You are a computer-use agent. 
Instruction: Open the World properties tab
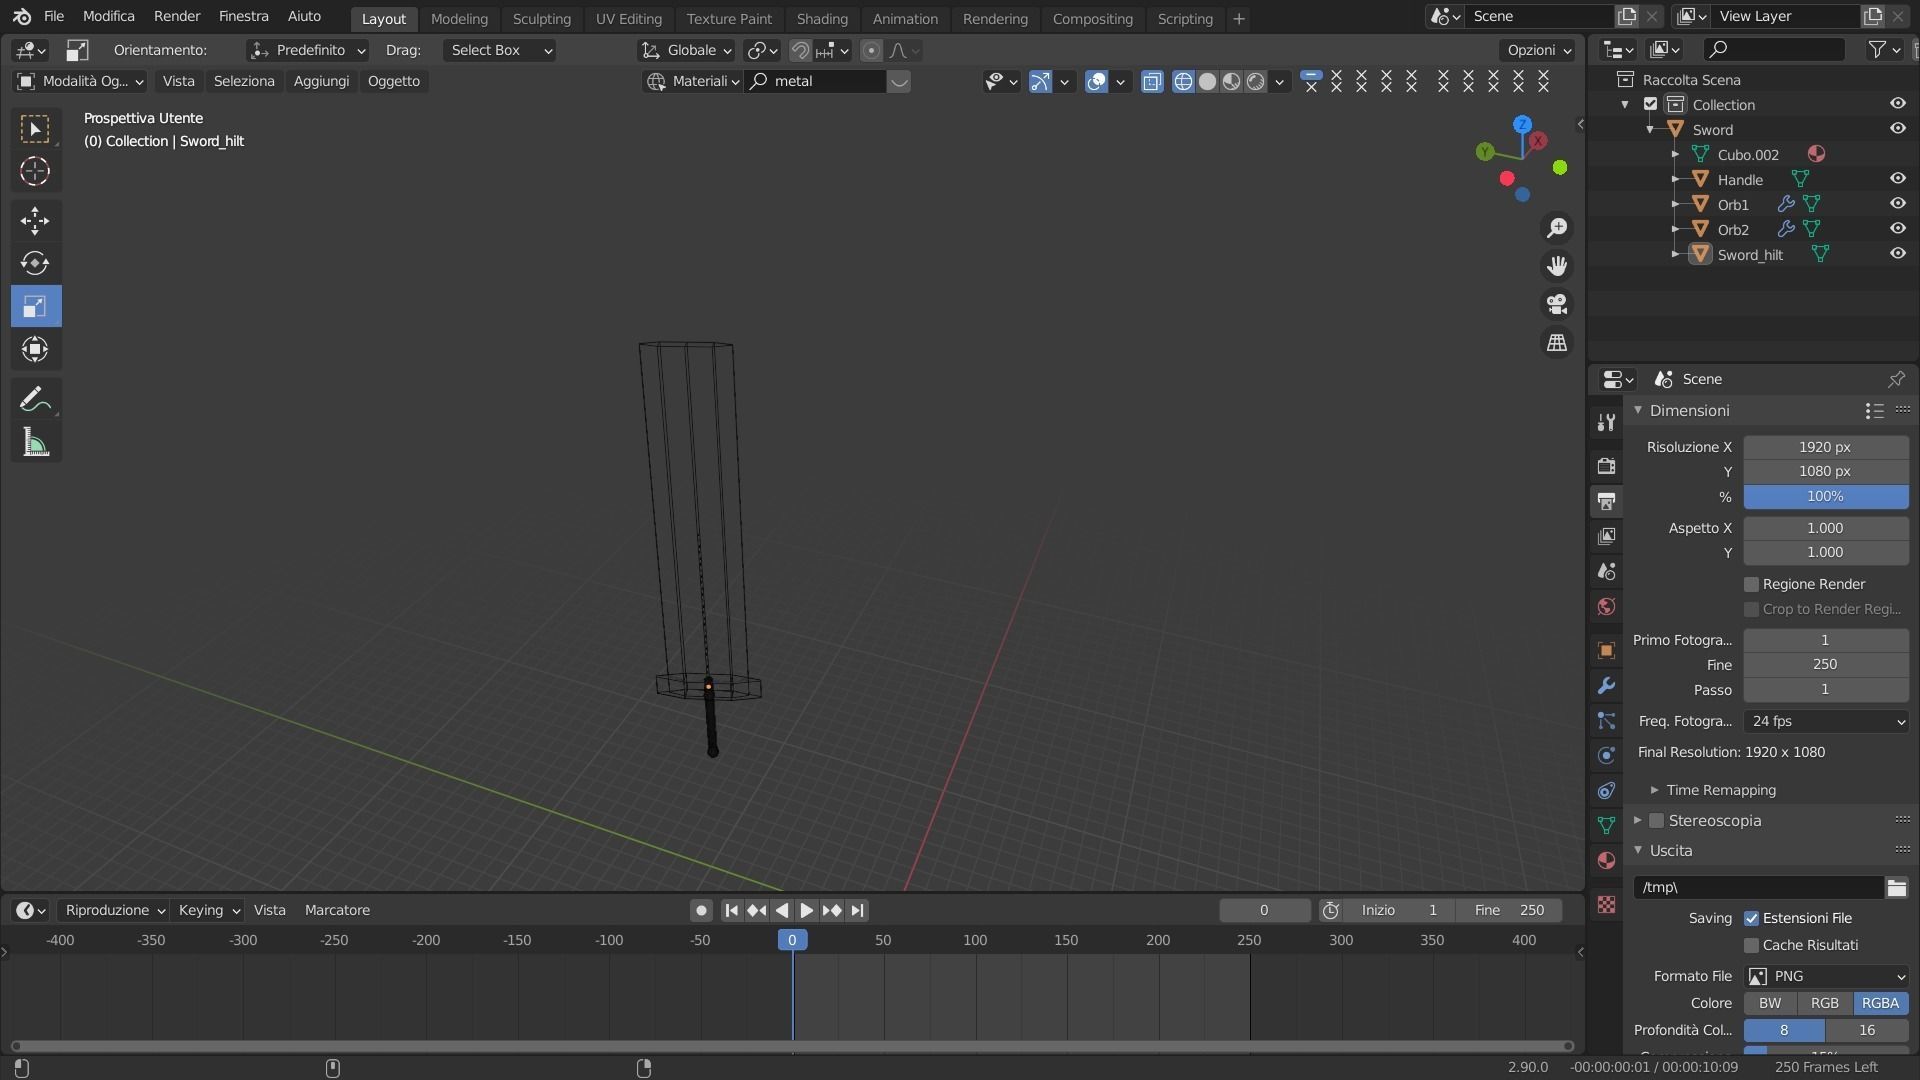[x=1606, y=606]
